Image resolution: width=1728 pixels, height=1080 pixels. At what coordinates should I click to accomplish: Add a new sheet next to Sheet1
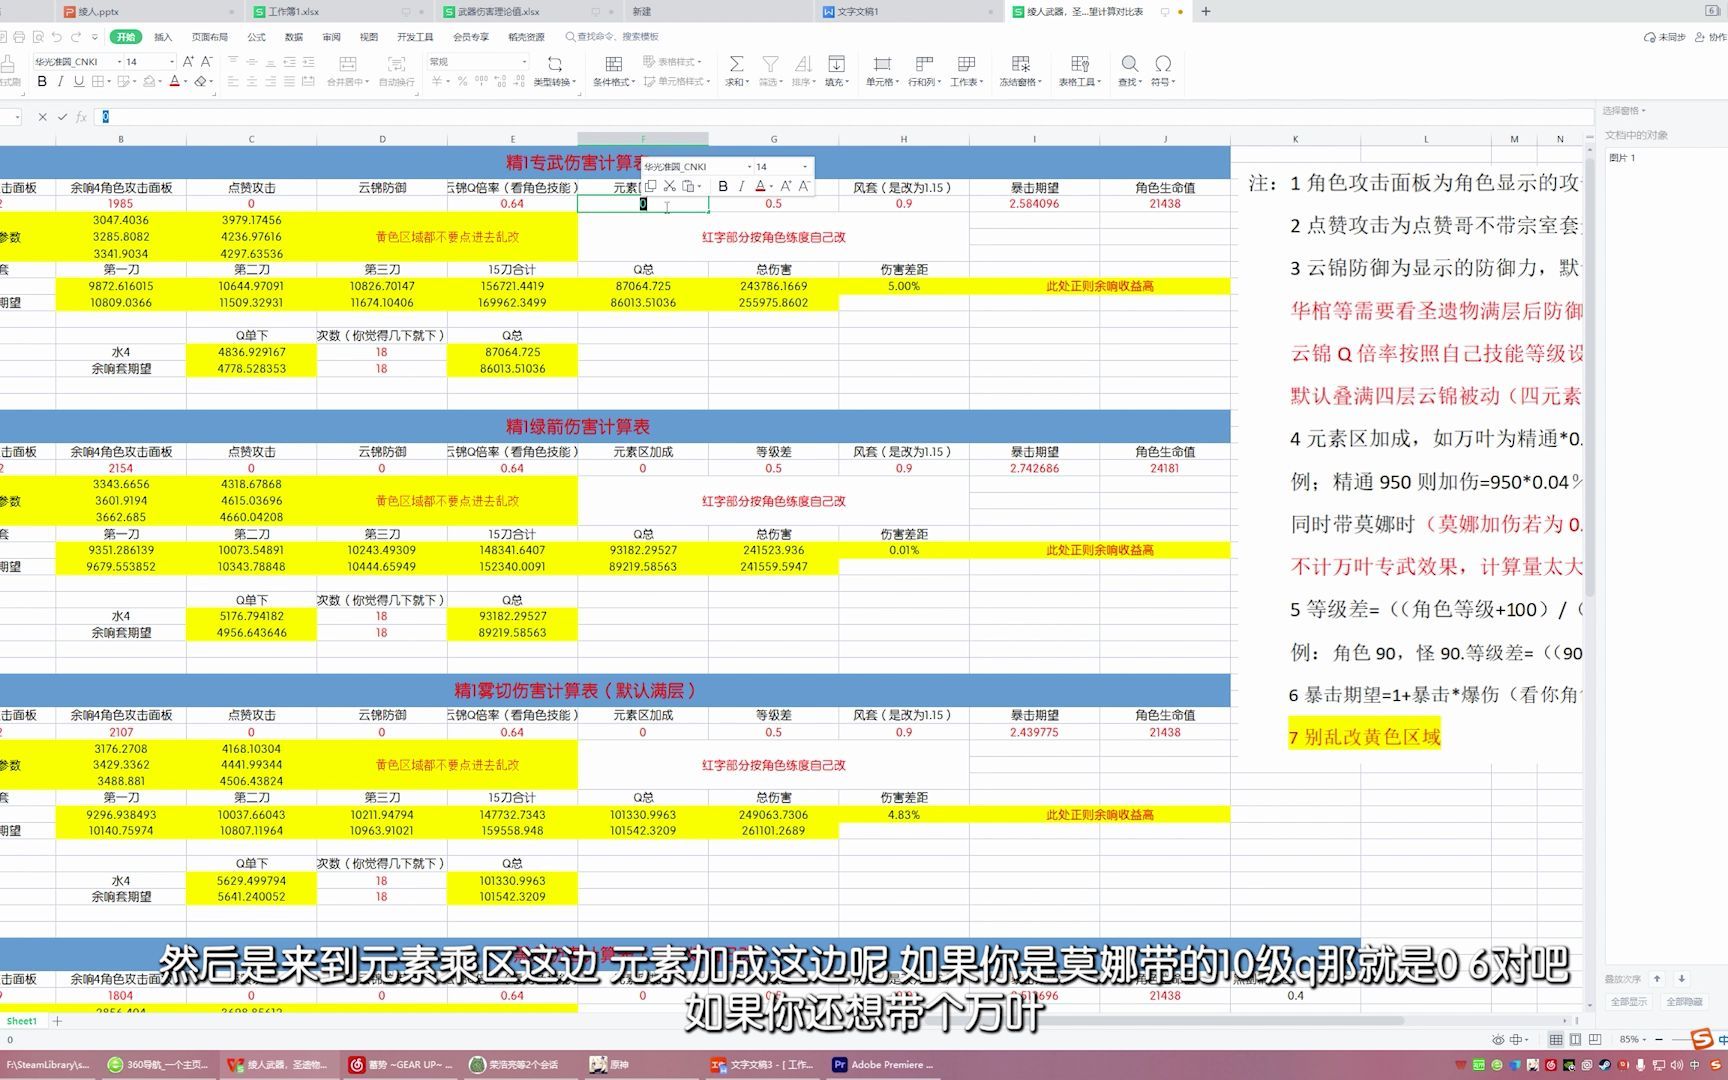pos(57,1021)
